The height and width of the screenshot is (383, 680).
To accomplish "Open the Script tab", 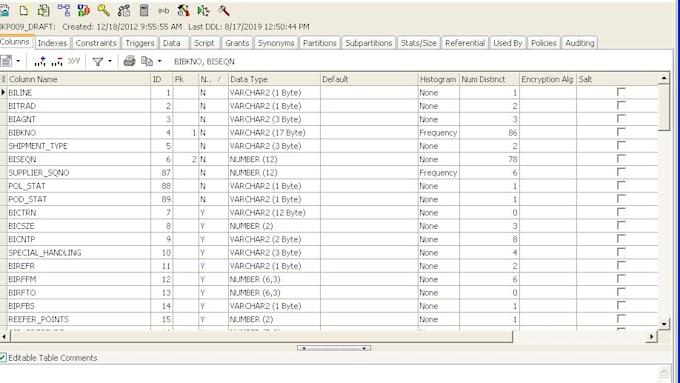I will [204, 43].
